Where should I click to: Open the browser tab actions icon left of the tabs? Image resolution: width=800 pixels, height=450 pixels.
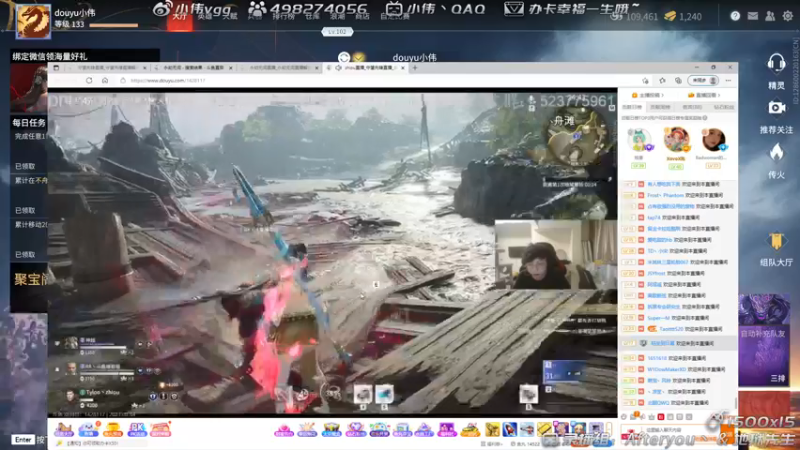(56, 68)
